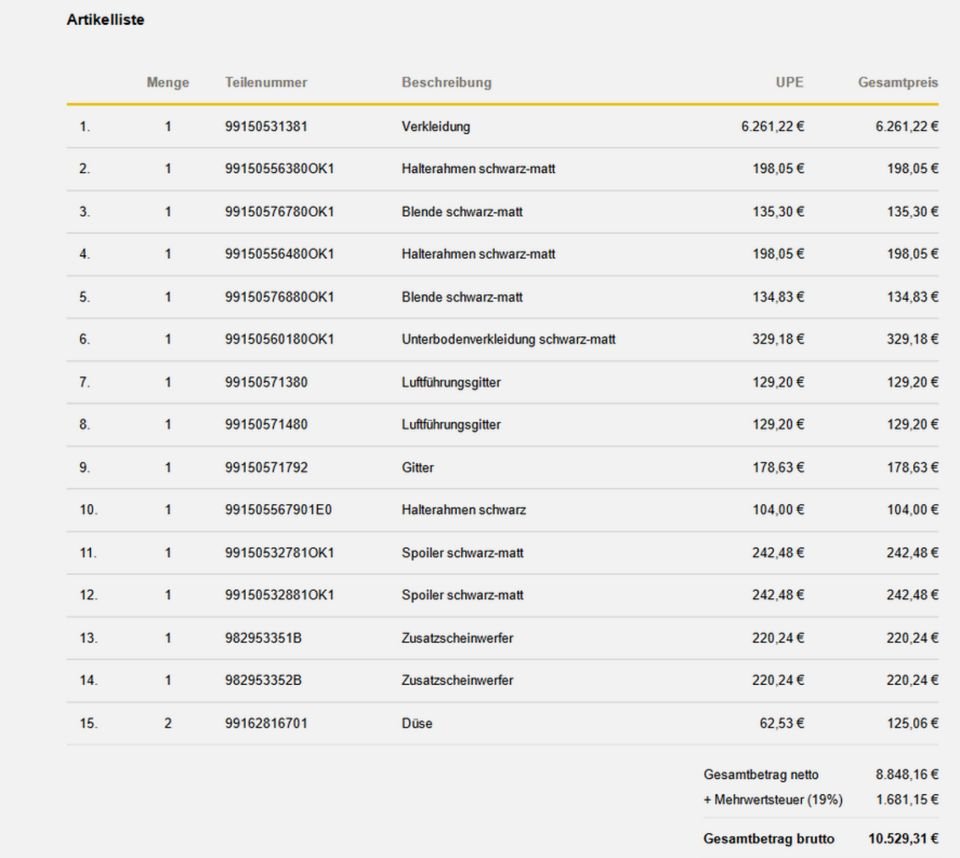Click the UPE column header

790,82
